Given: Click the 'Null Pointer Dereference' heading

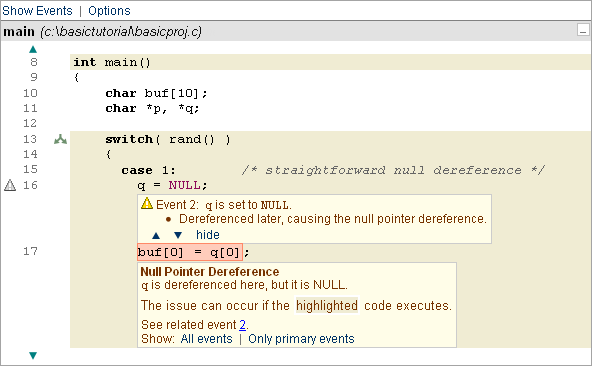Looking at the screenshot, I should click(x=210, y=272).
